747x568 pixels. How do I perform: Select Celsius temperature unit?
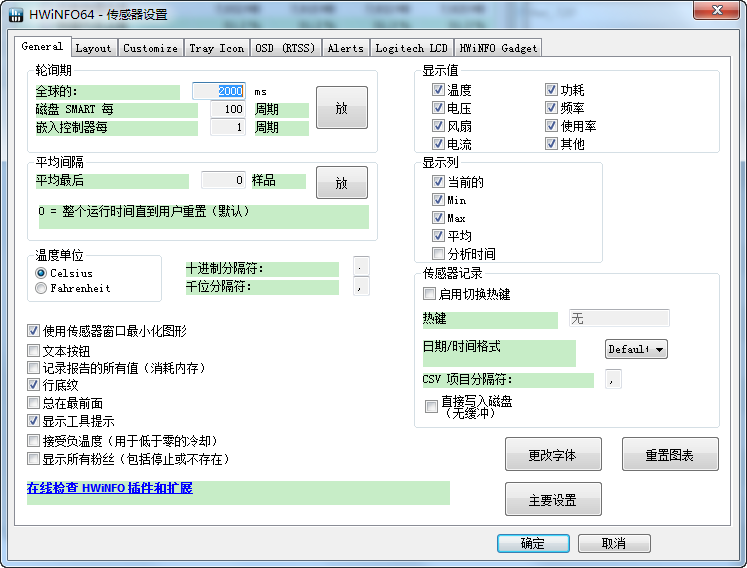coord(41,273)
